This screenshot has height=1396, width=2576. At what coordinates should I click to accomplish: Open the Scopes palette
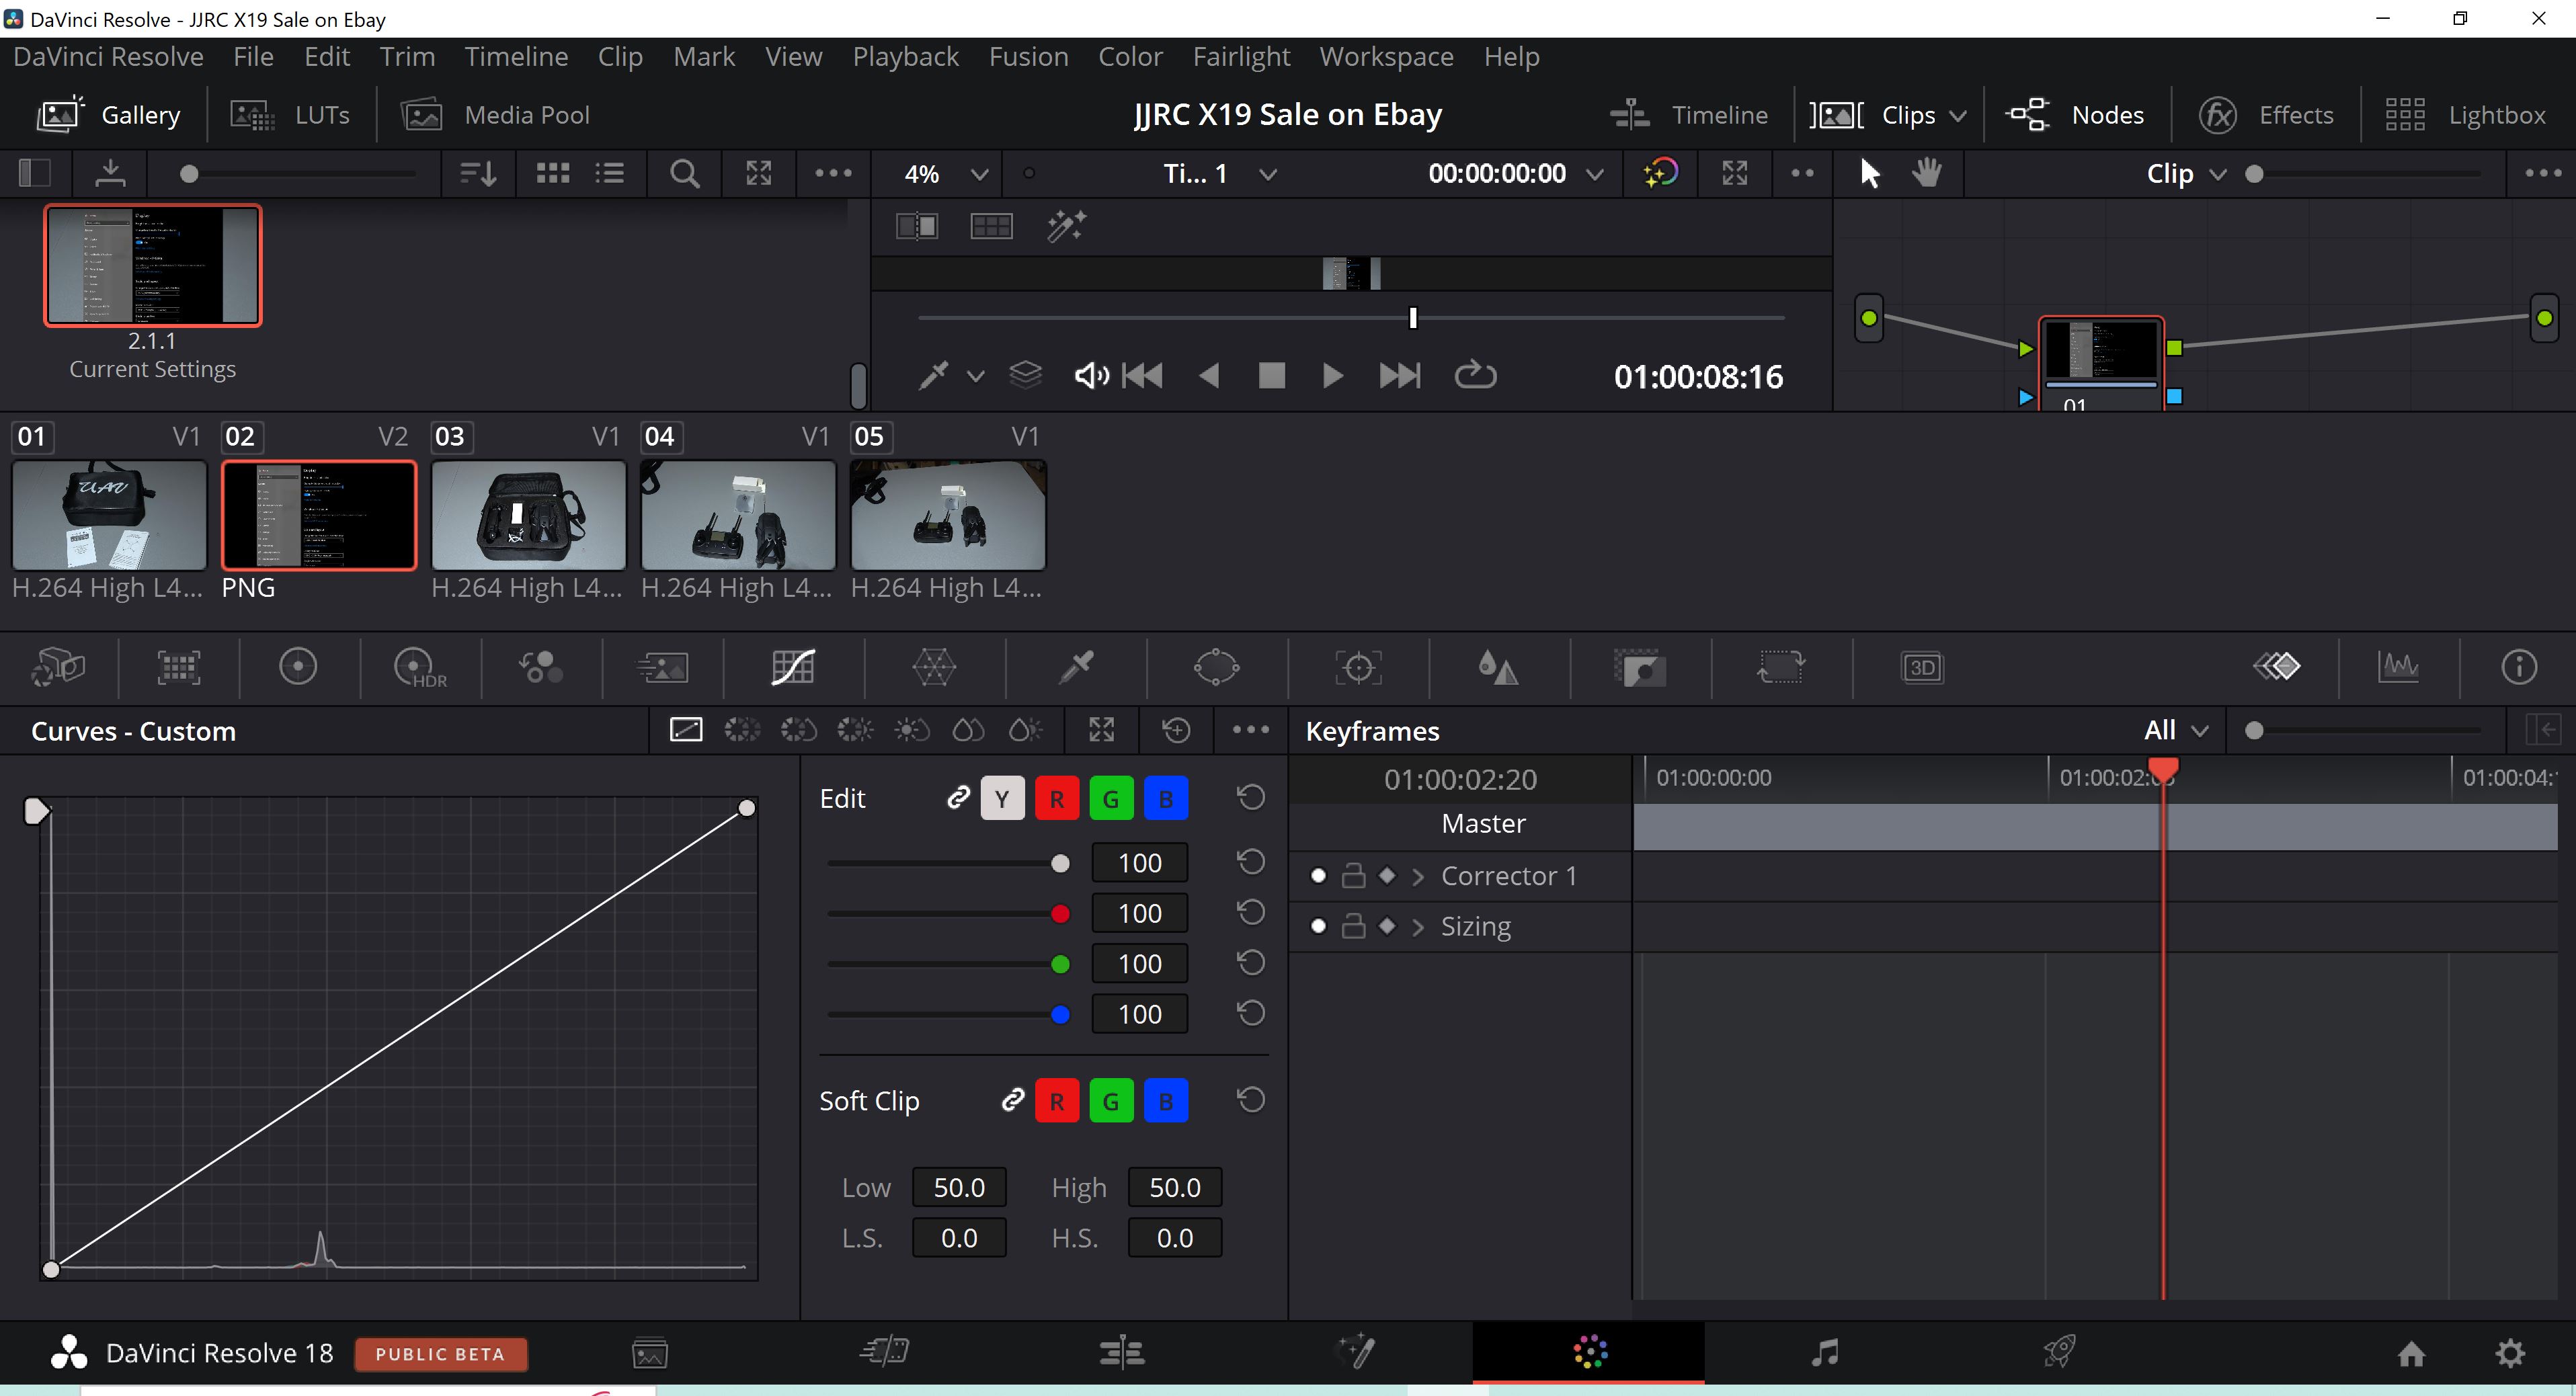click(2399, 667)
